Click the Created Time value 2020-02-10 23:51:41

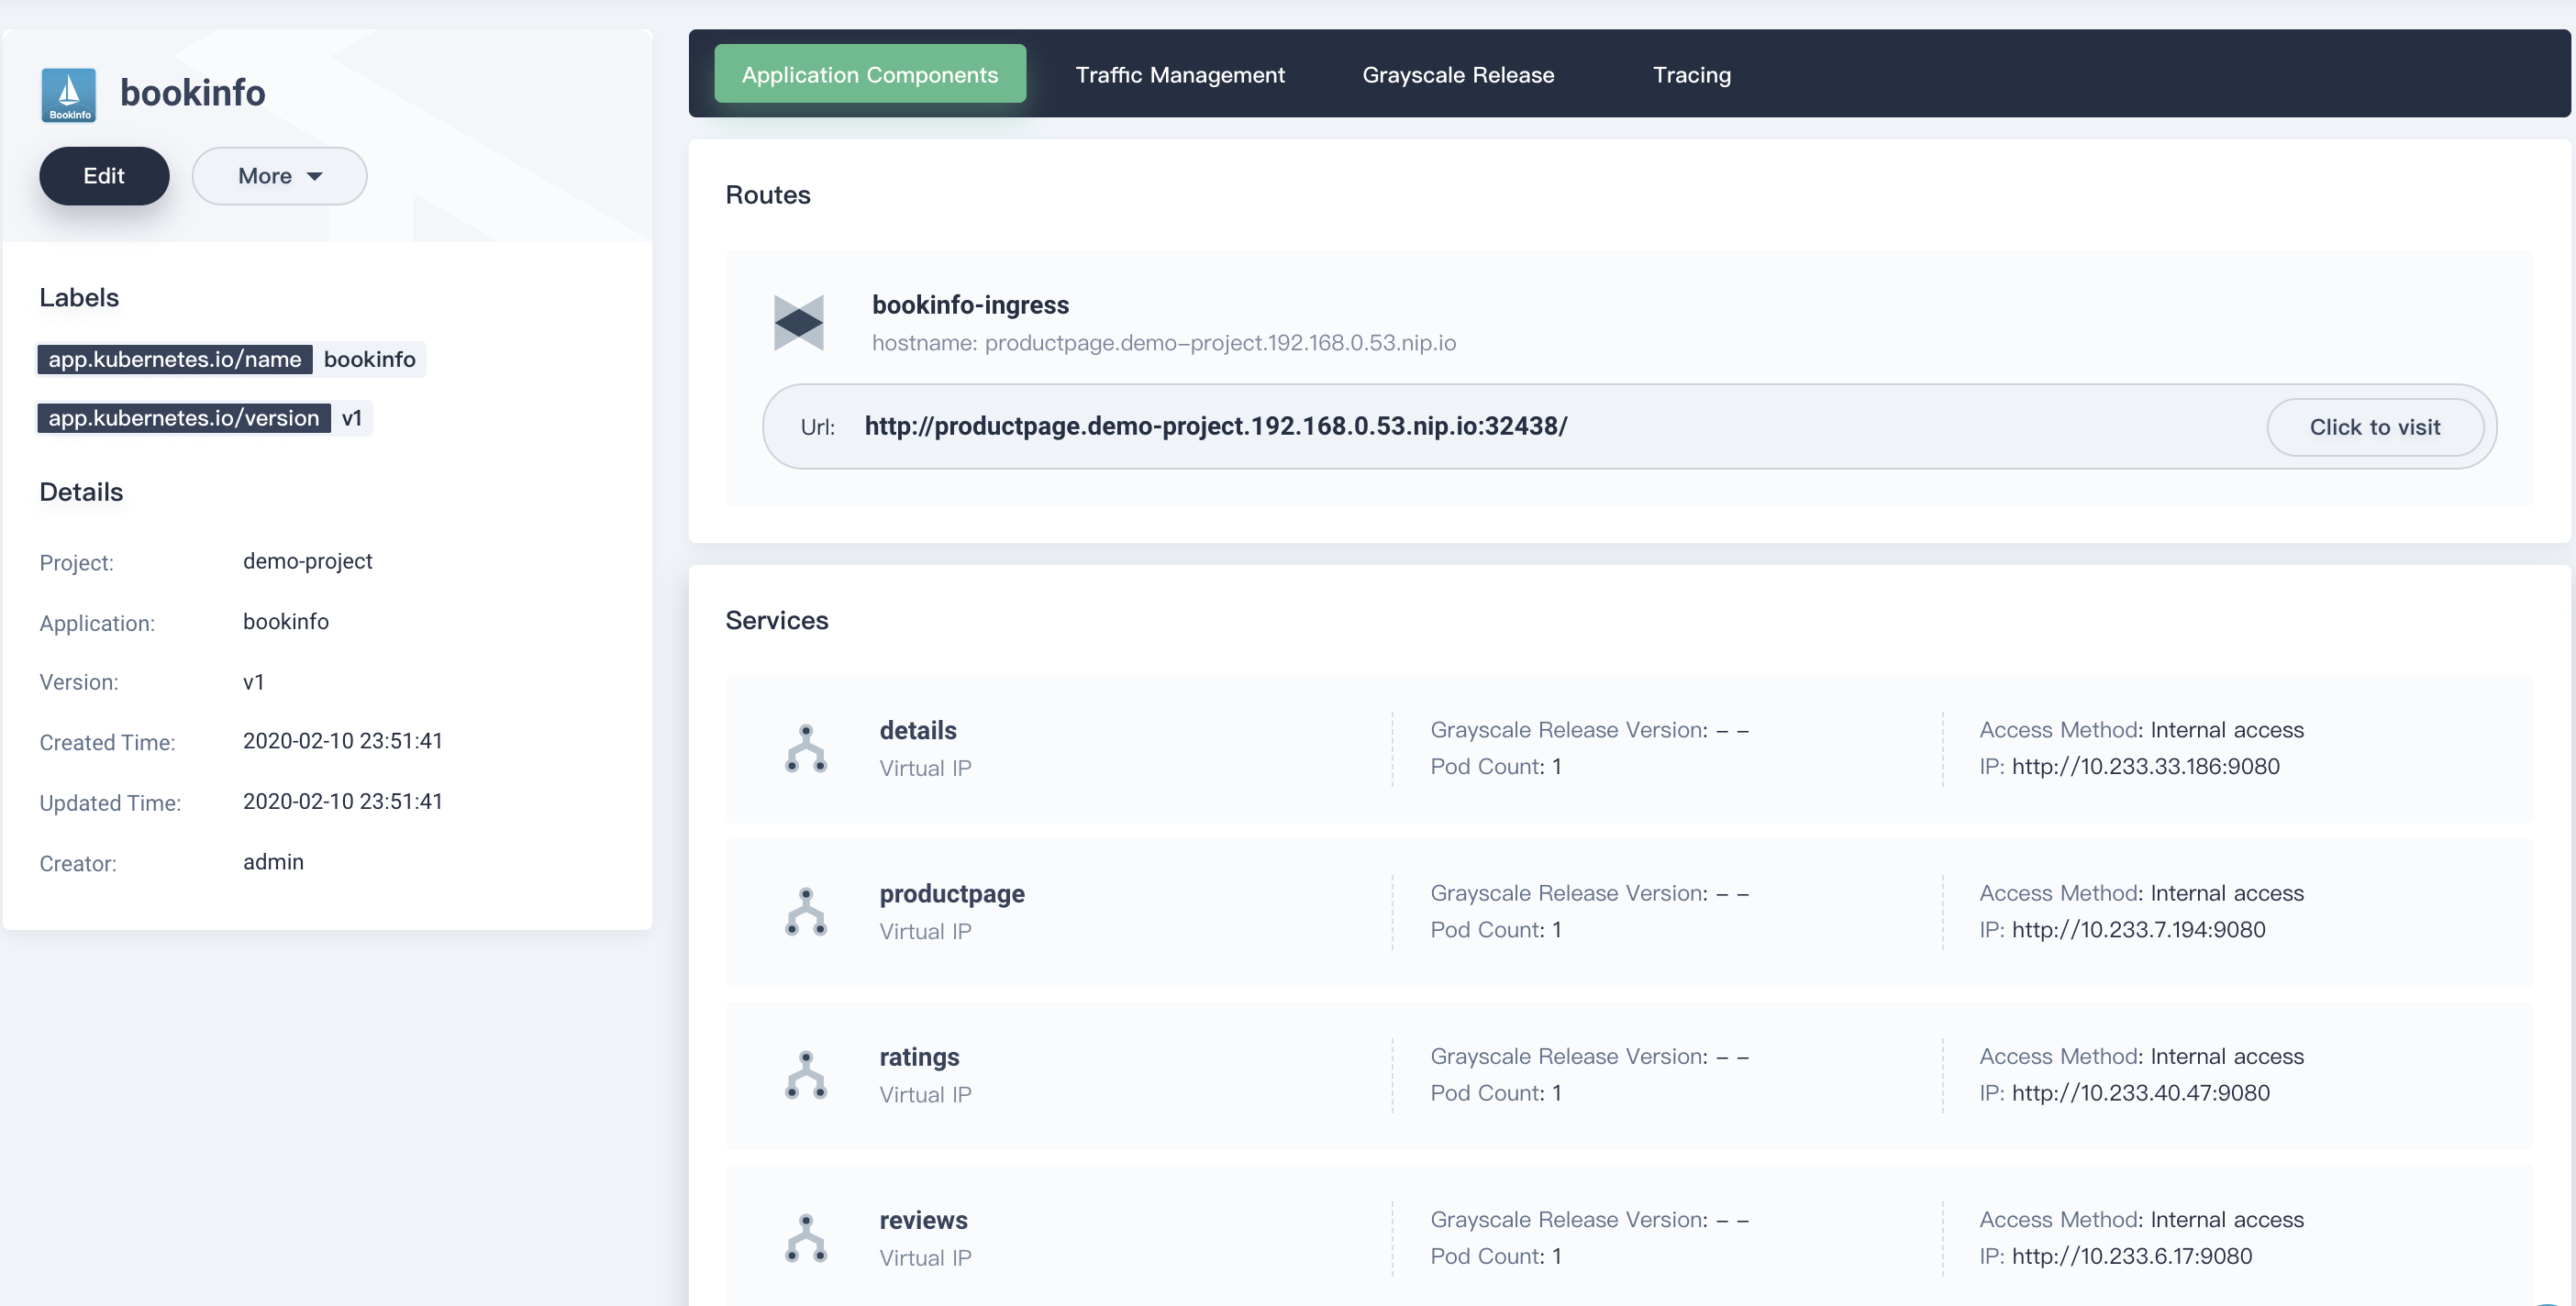tap(342, 741)
